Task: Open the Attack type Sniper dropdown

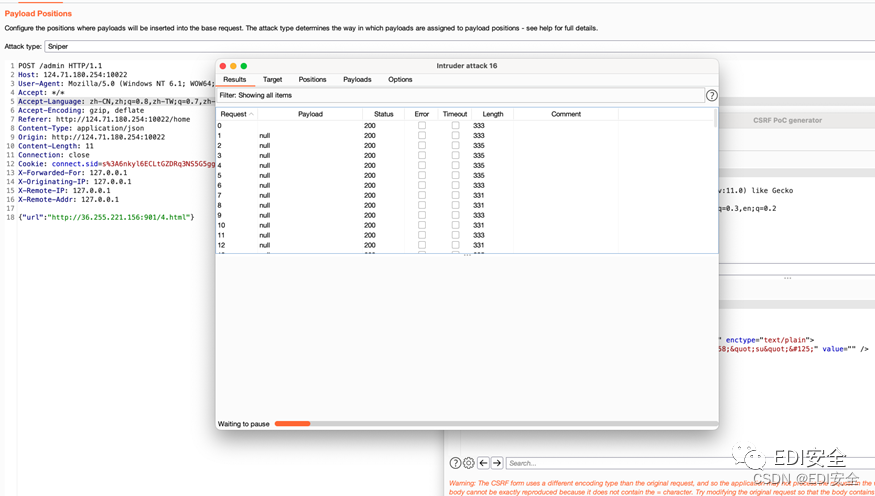Action: [x=459, y=46]
